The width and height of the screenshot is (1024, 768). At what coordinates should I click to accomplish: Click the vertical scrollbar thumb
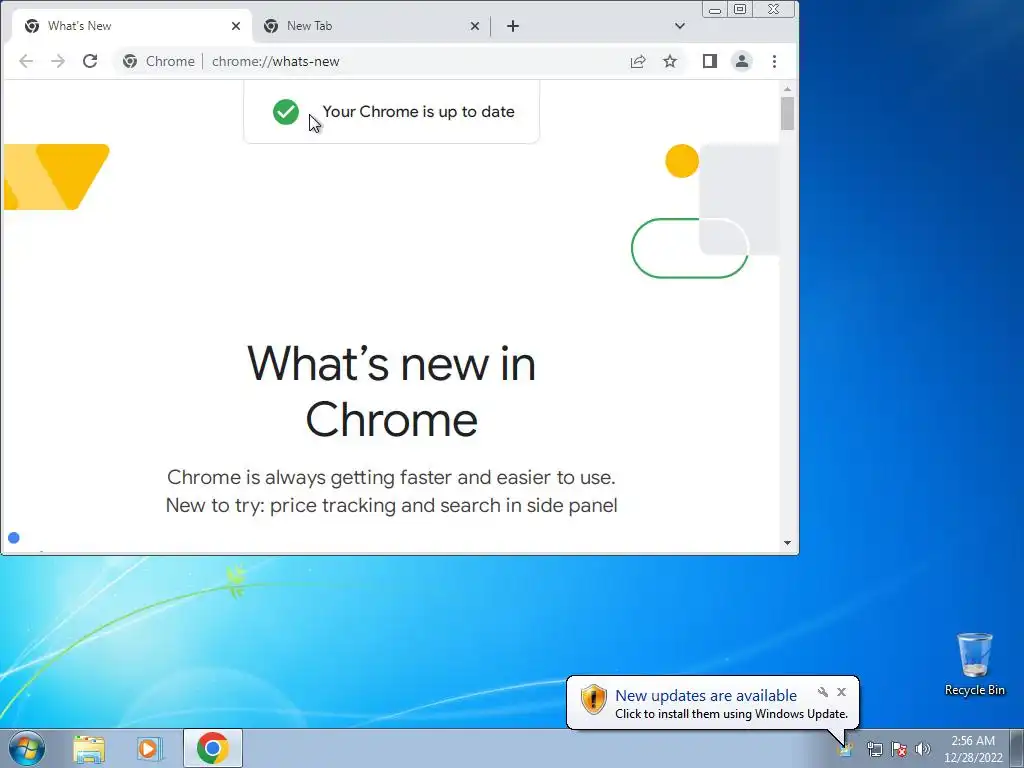pyautogui.click(x=788, y=113)
